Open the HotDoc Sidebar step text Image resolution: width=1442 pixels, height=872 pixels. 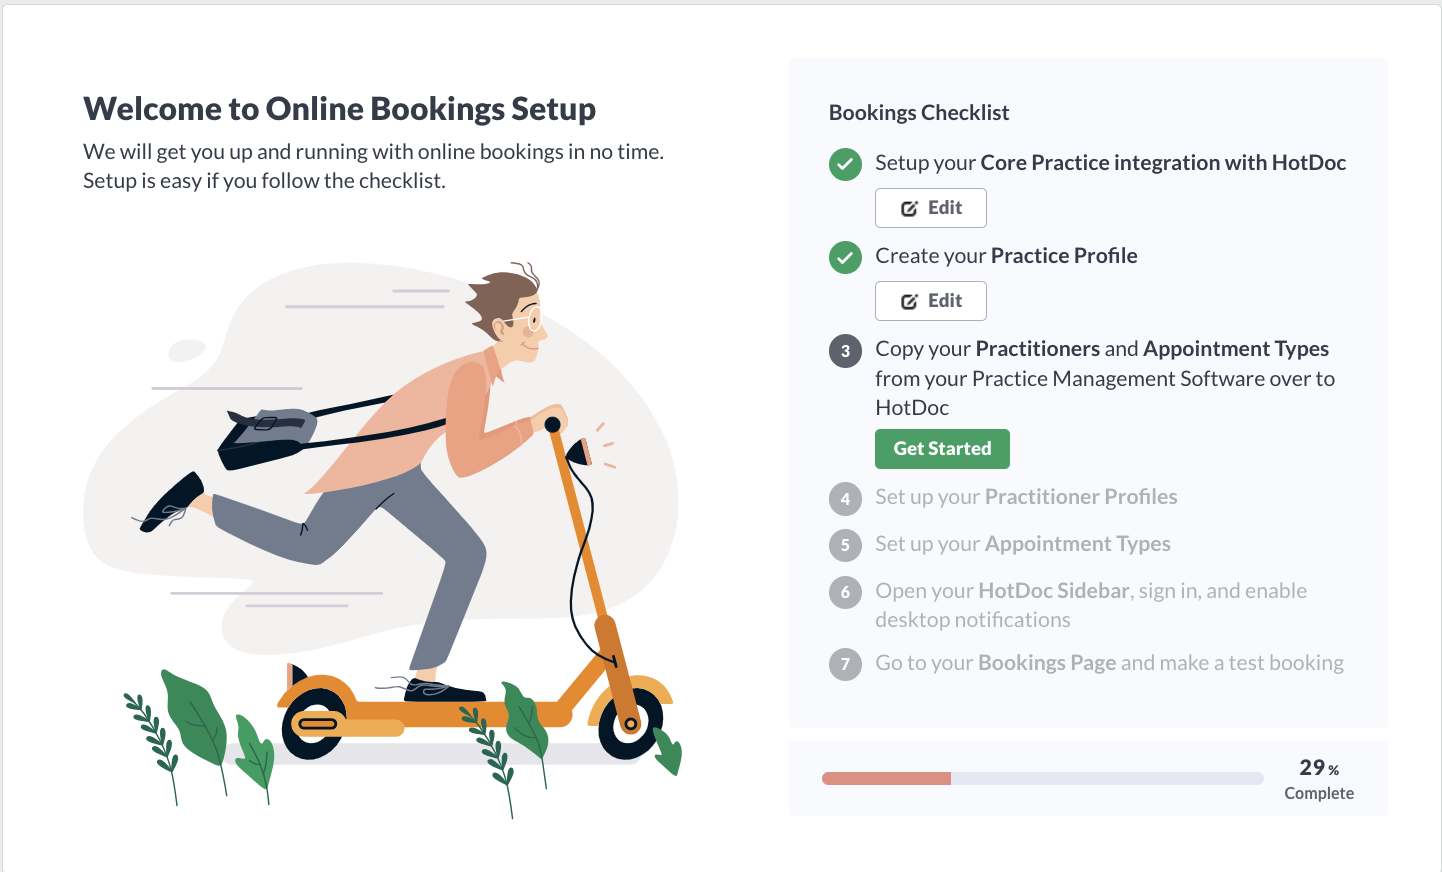1091,605
